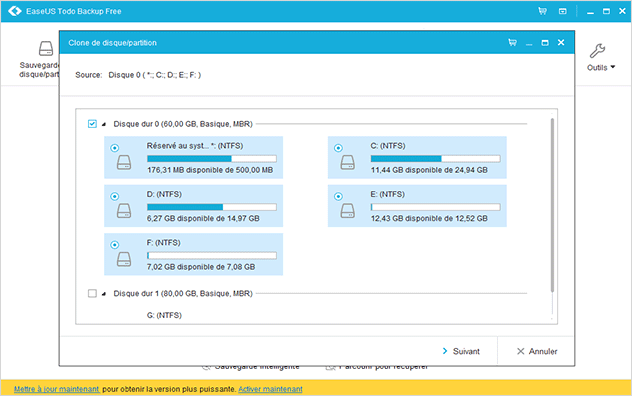Check the Disque dur 1 checkbox
The height and width of the screenshot is (396, 632).
tap(92, 293)
